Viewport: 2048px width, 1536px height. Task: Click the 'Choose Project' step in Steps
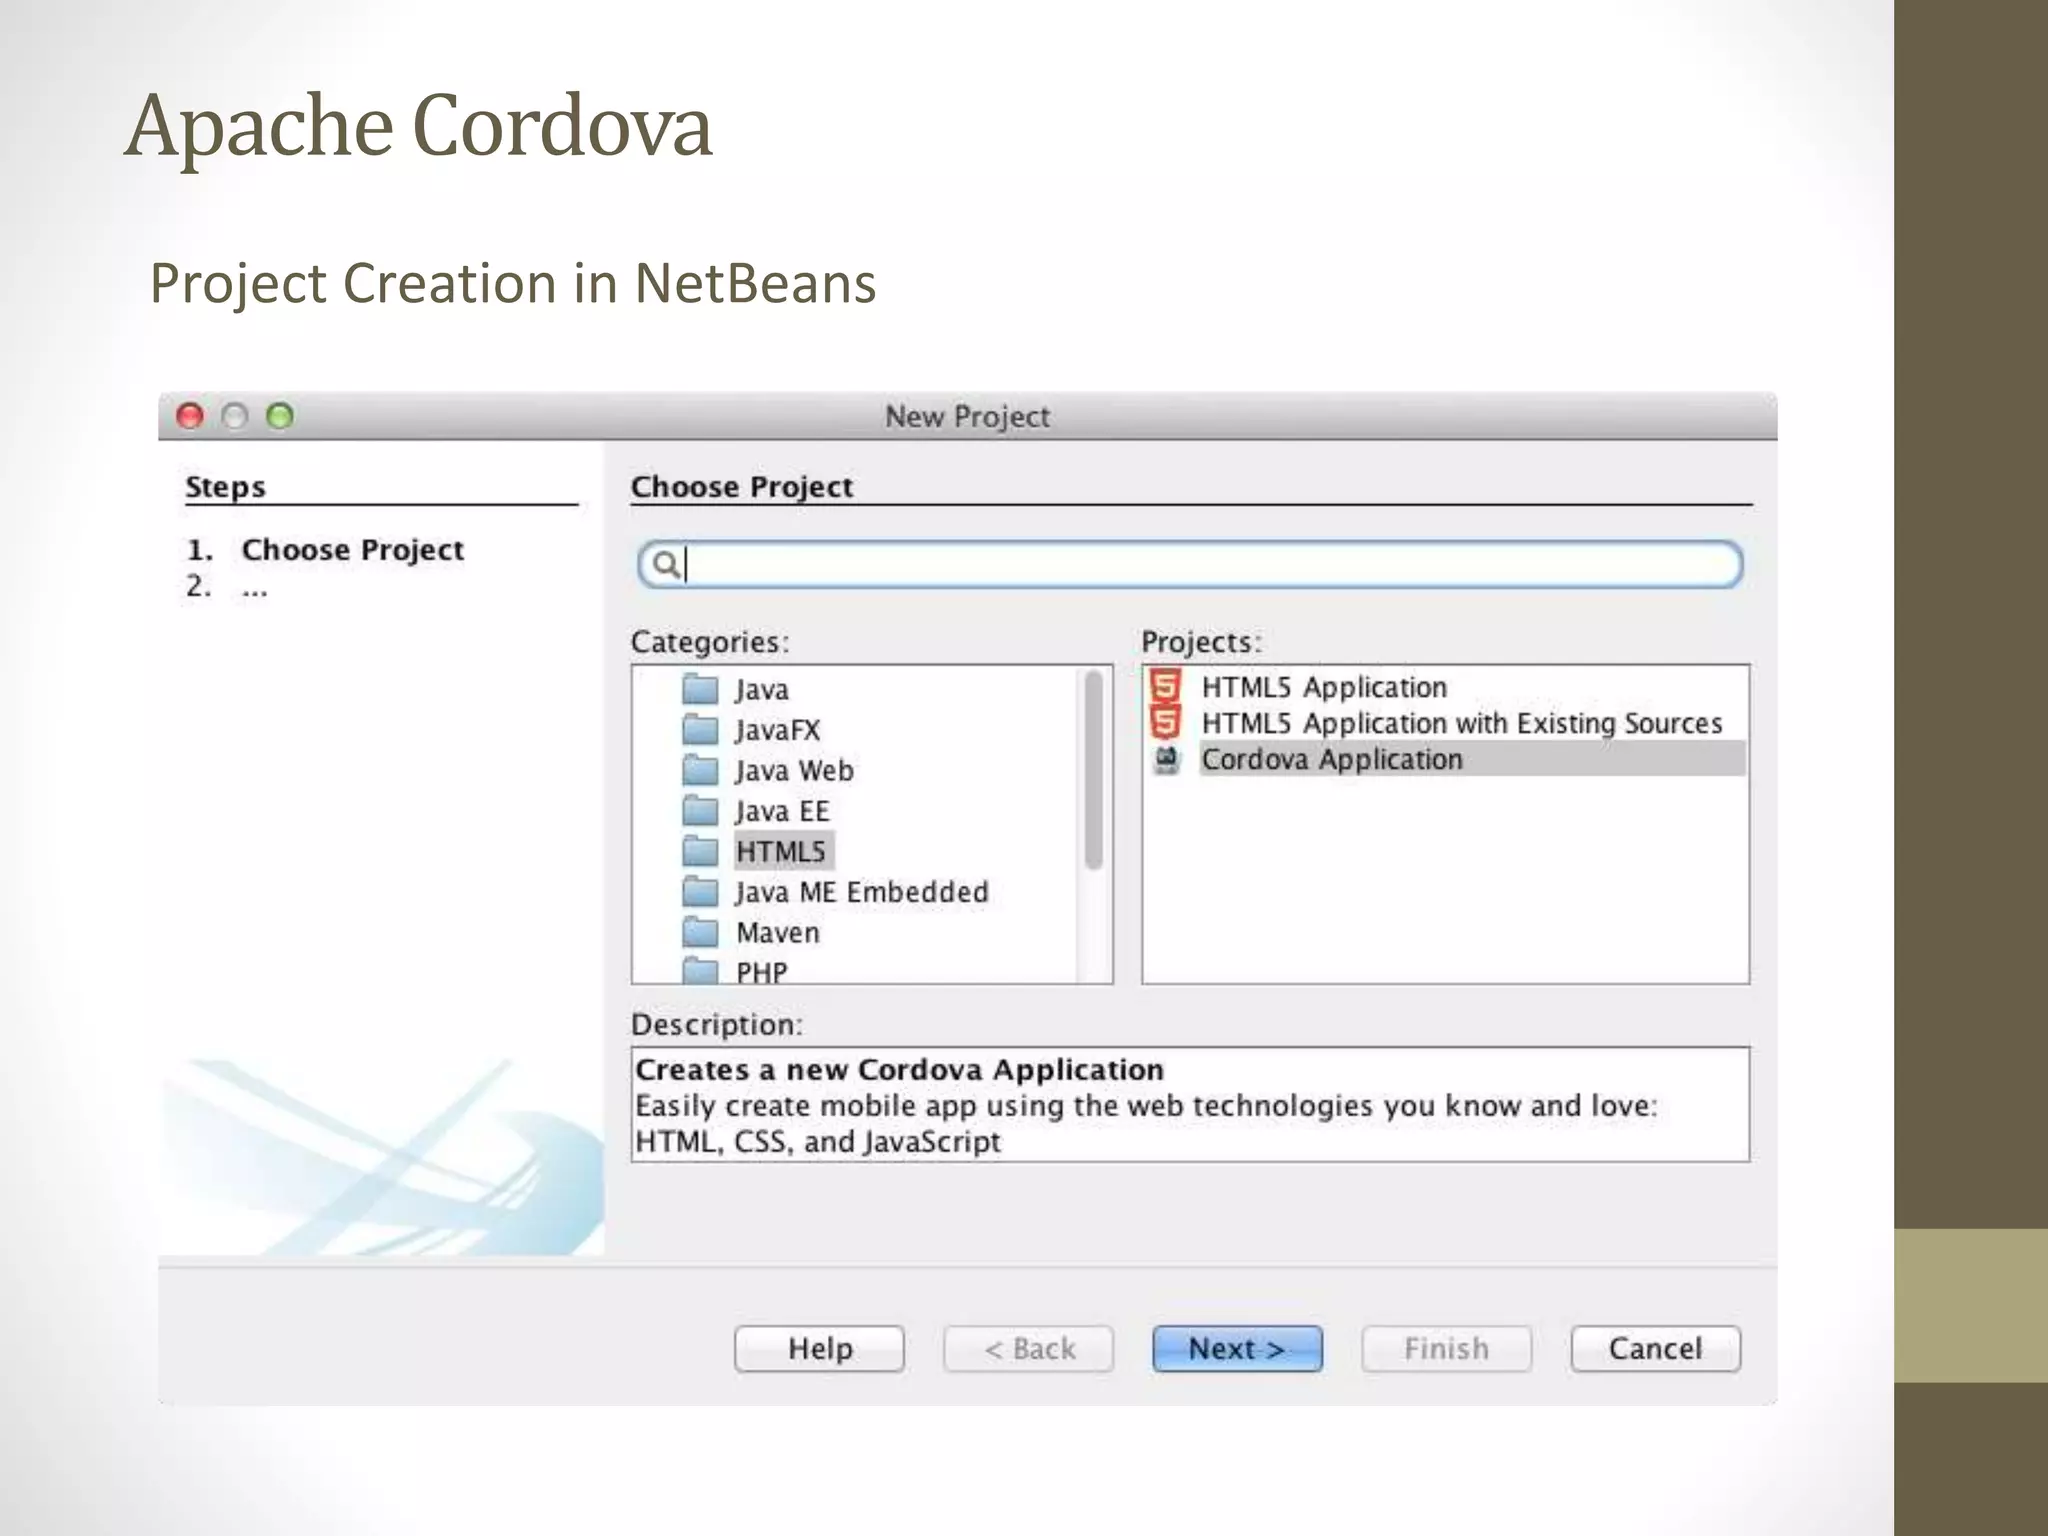352,550
